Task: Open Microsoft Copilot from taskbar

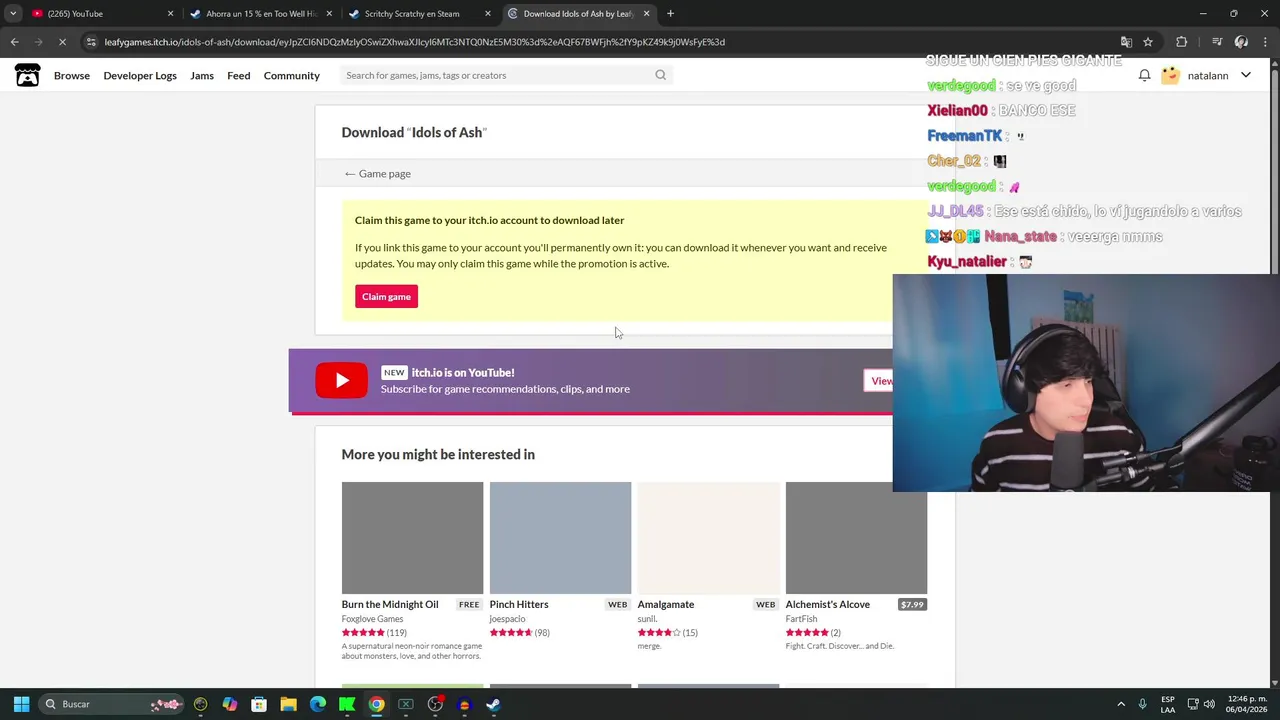Action: 230,704
